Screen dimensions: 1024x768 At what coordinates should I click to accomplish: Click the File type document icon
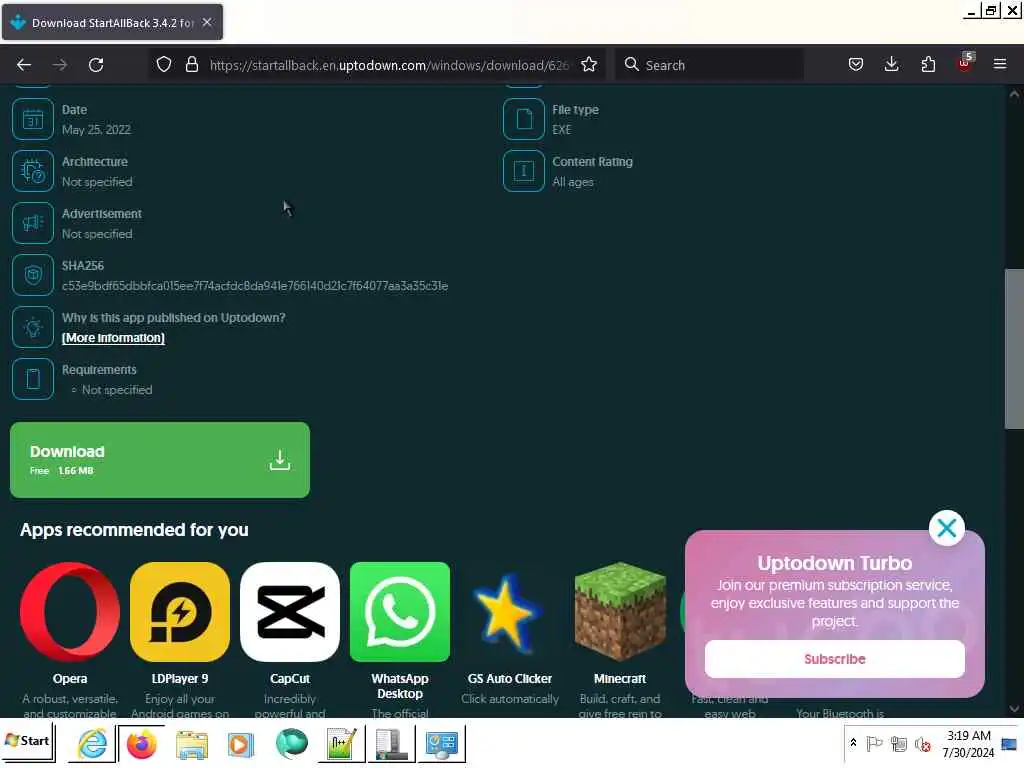tap(524, 119)
